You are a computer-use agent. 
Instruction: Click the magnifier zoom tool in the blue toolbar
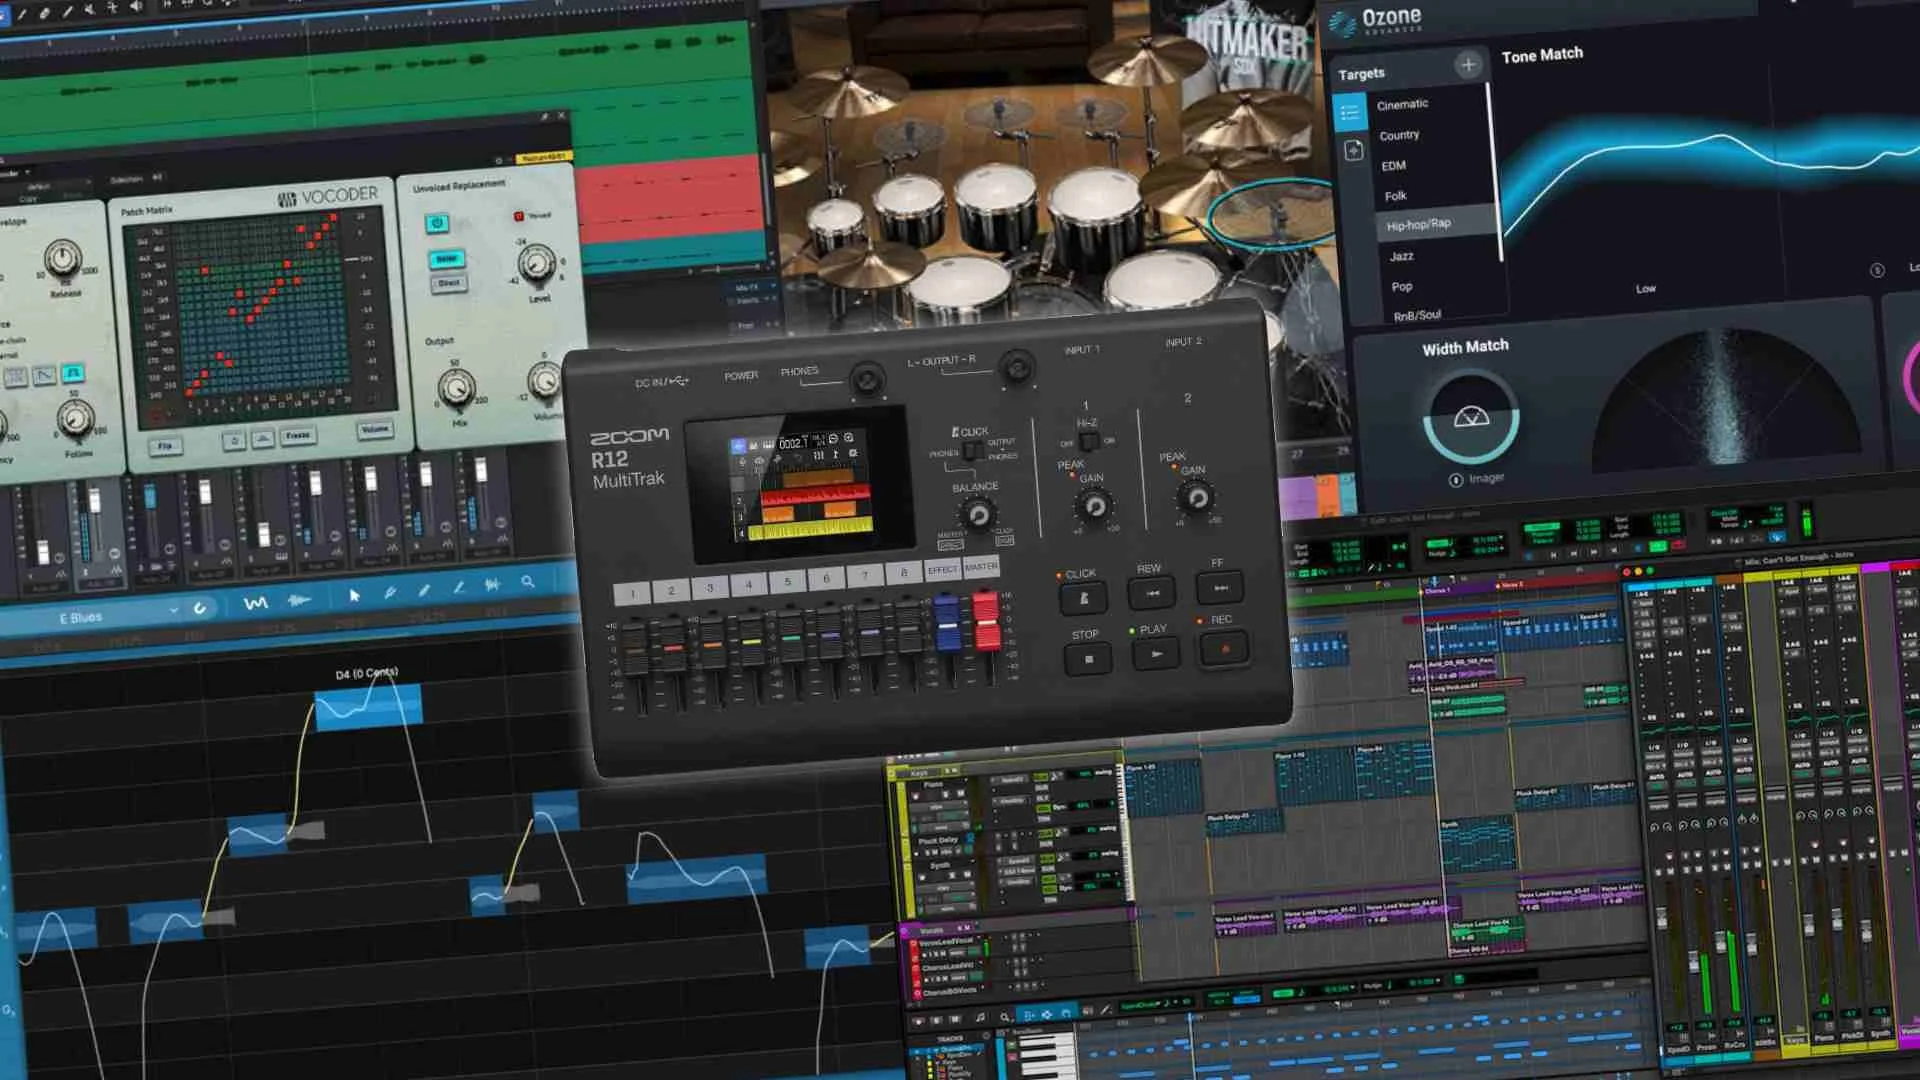tap(527, 582)
